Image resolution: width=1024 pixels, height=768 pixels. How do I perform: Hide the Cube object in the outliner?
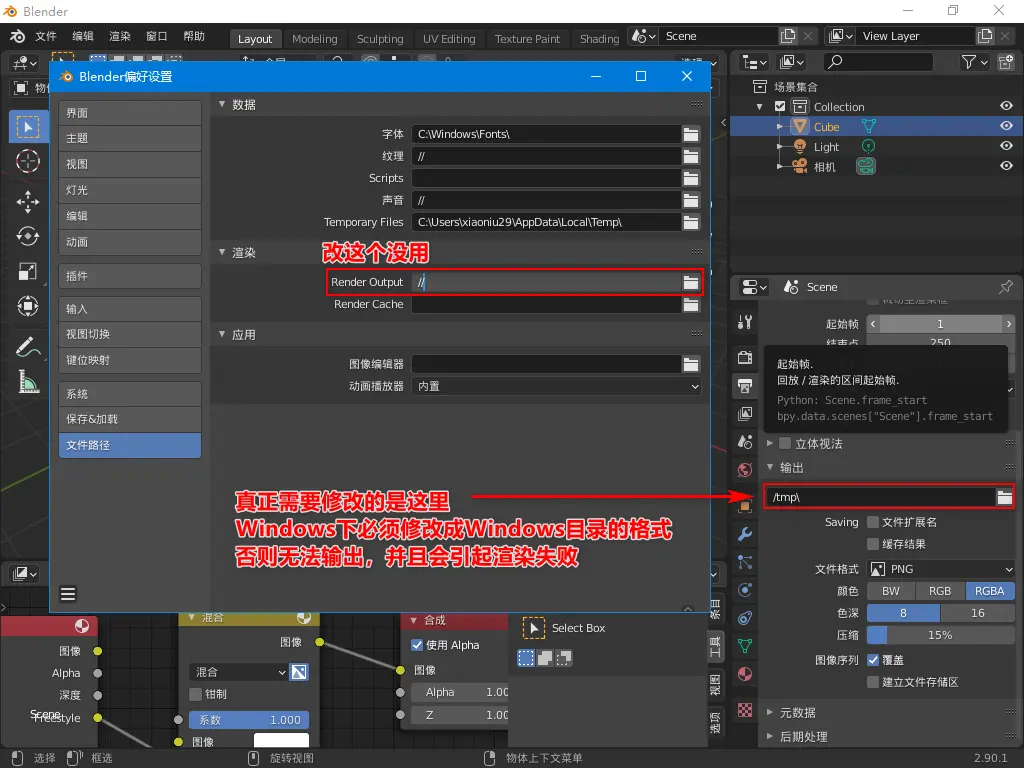pyautogui.click(x=1006, y=126)
